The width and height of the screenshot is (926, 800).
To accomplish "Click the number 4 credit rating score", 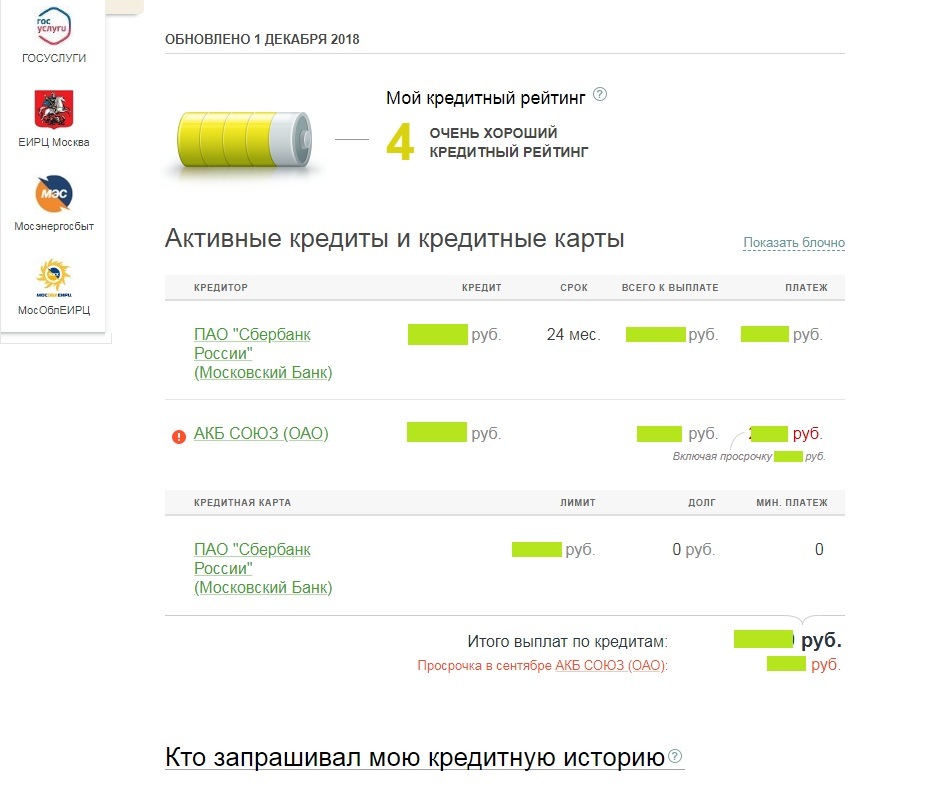I will pos(400,144).
